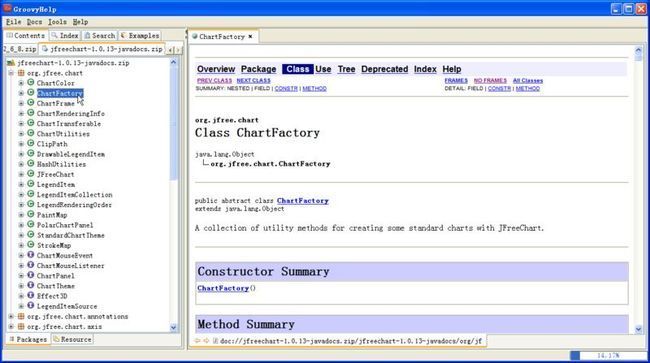
Task: Click the back arrow icon in address bar
Action: 197,341
